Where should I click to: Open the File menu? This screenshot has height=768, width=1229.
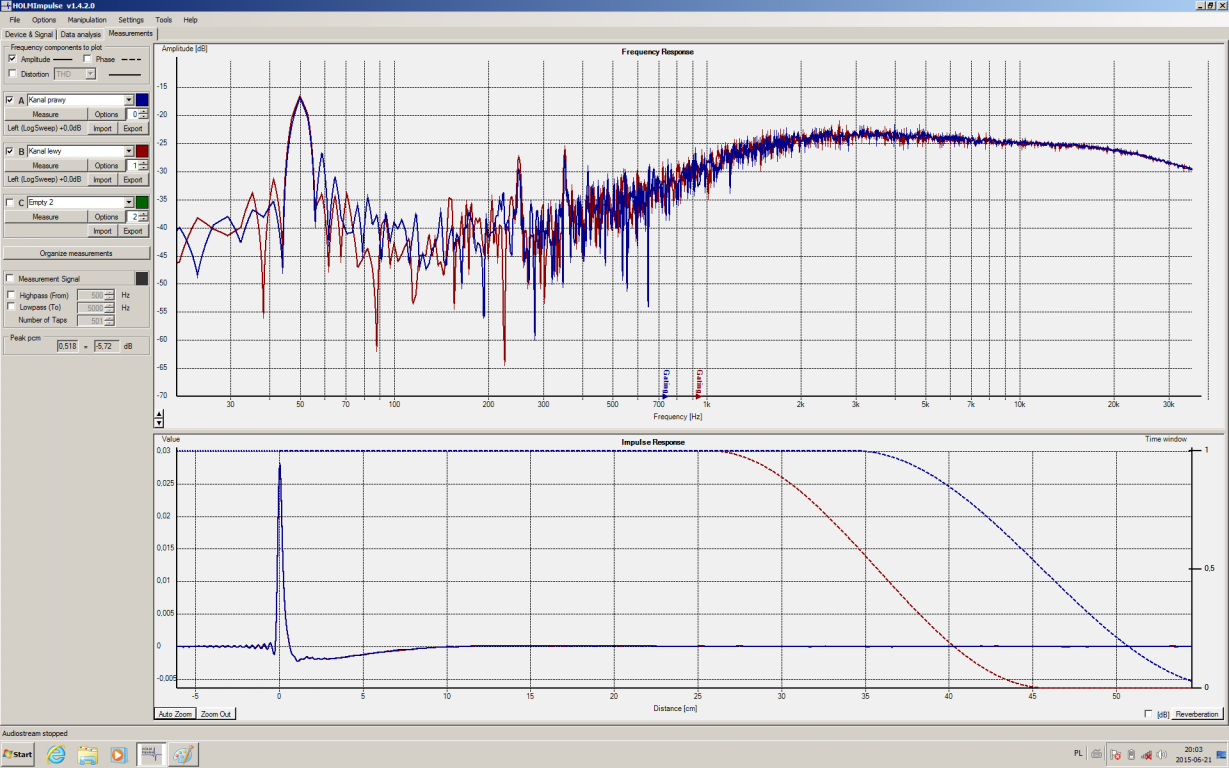(x=15, y=20)
